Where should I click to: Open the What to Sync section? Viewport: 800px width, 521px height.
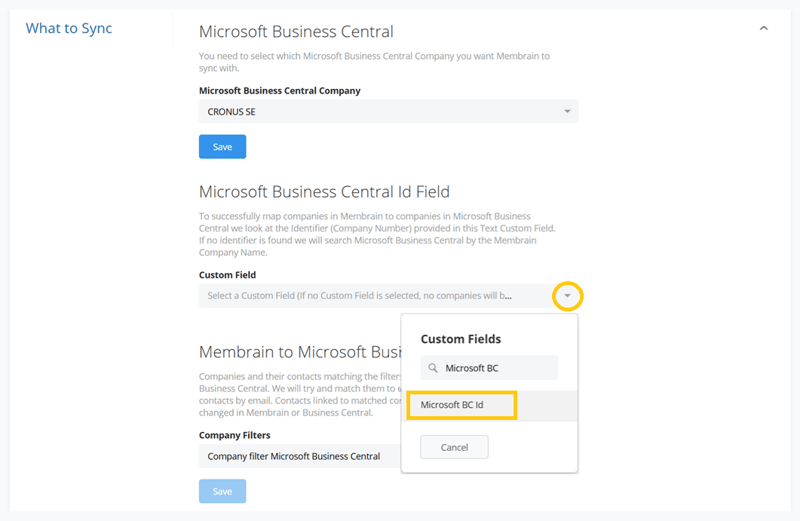pos(69,28)
